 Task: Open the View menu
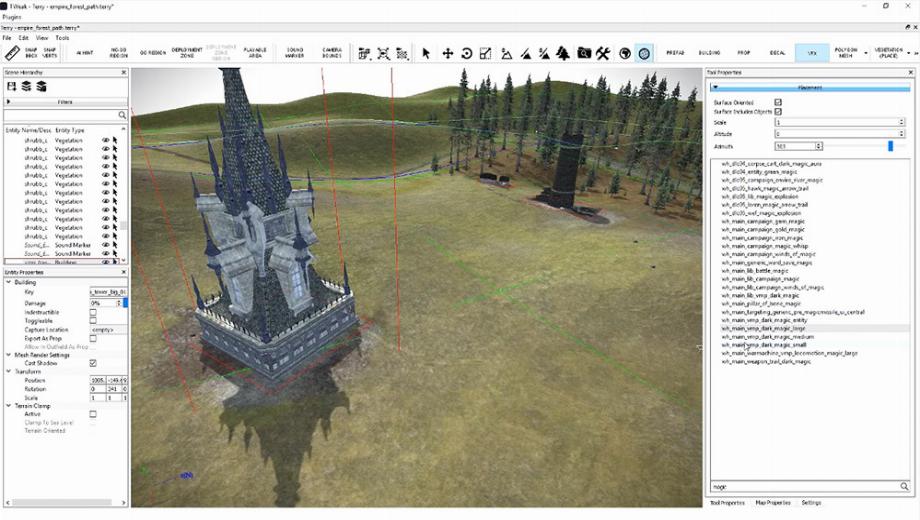pos(42,38)
